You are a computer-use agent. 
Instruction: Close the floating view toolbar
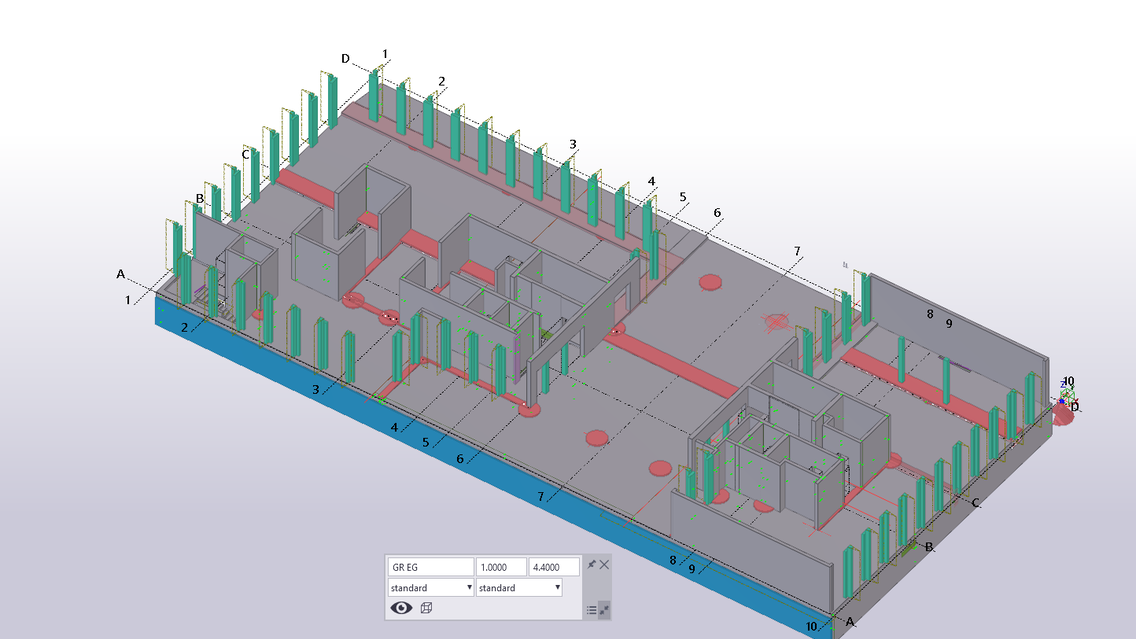pos(604,564)
